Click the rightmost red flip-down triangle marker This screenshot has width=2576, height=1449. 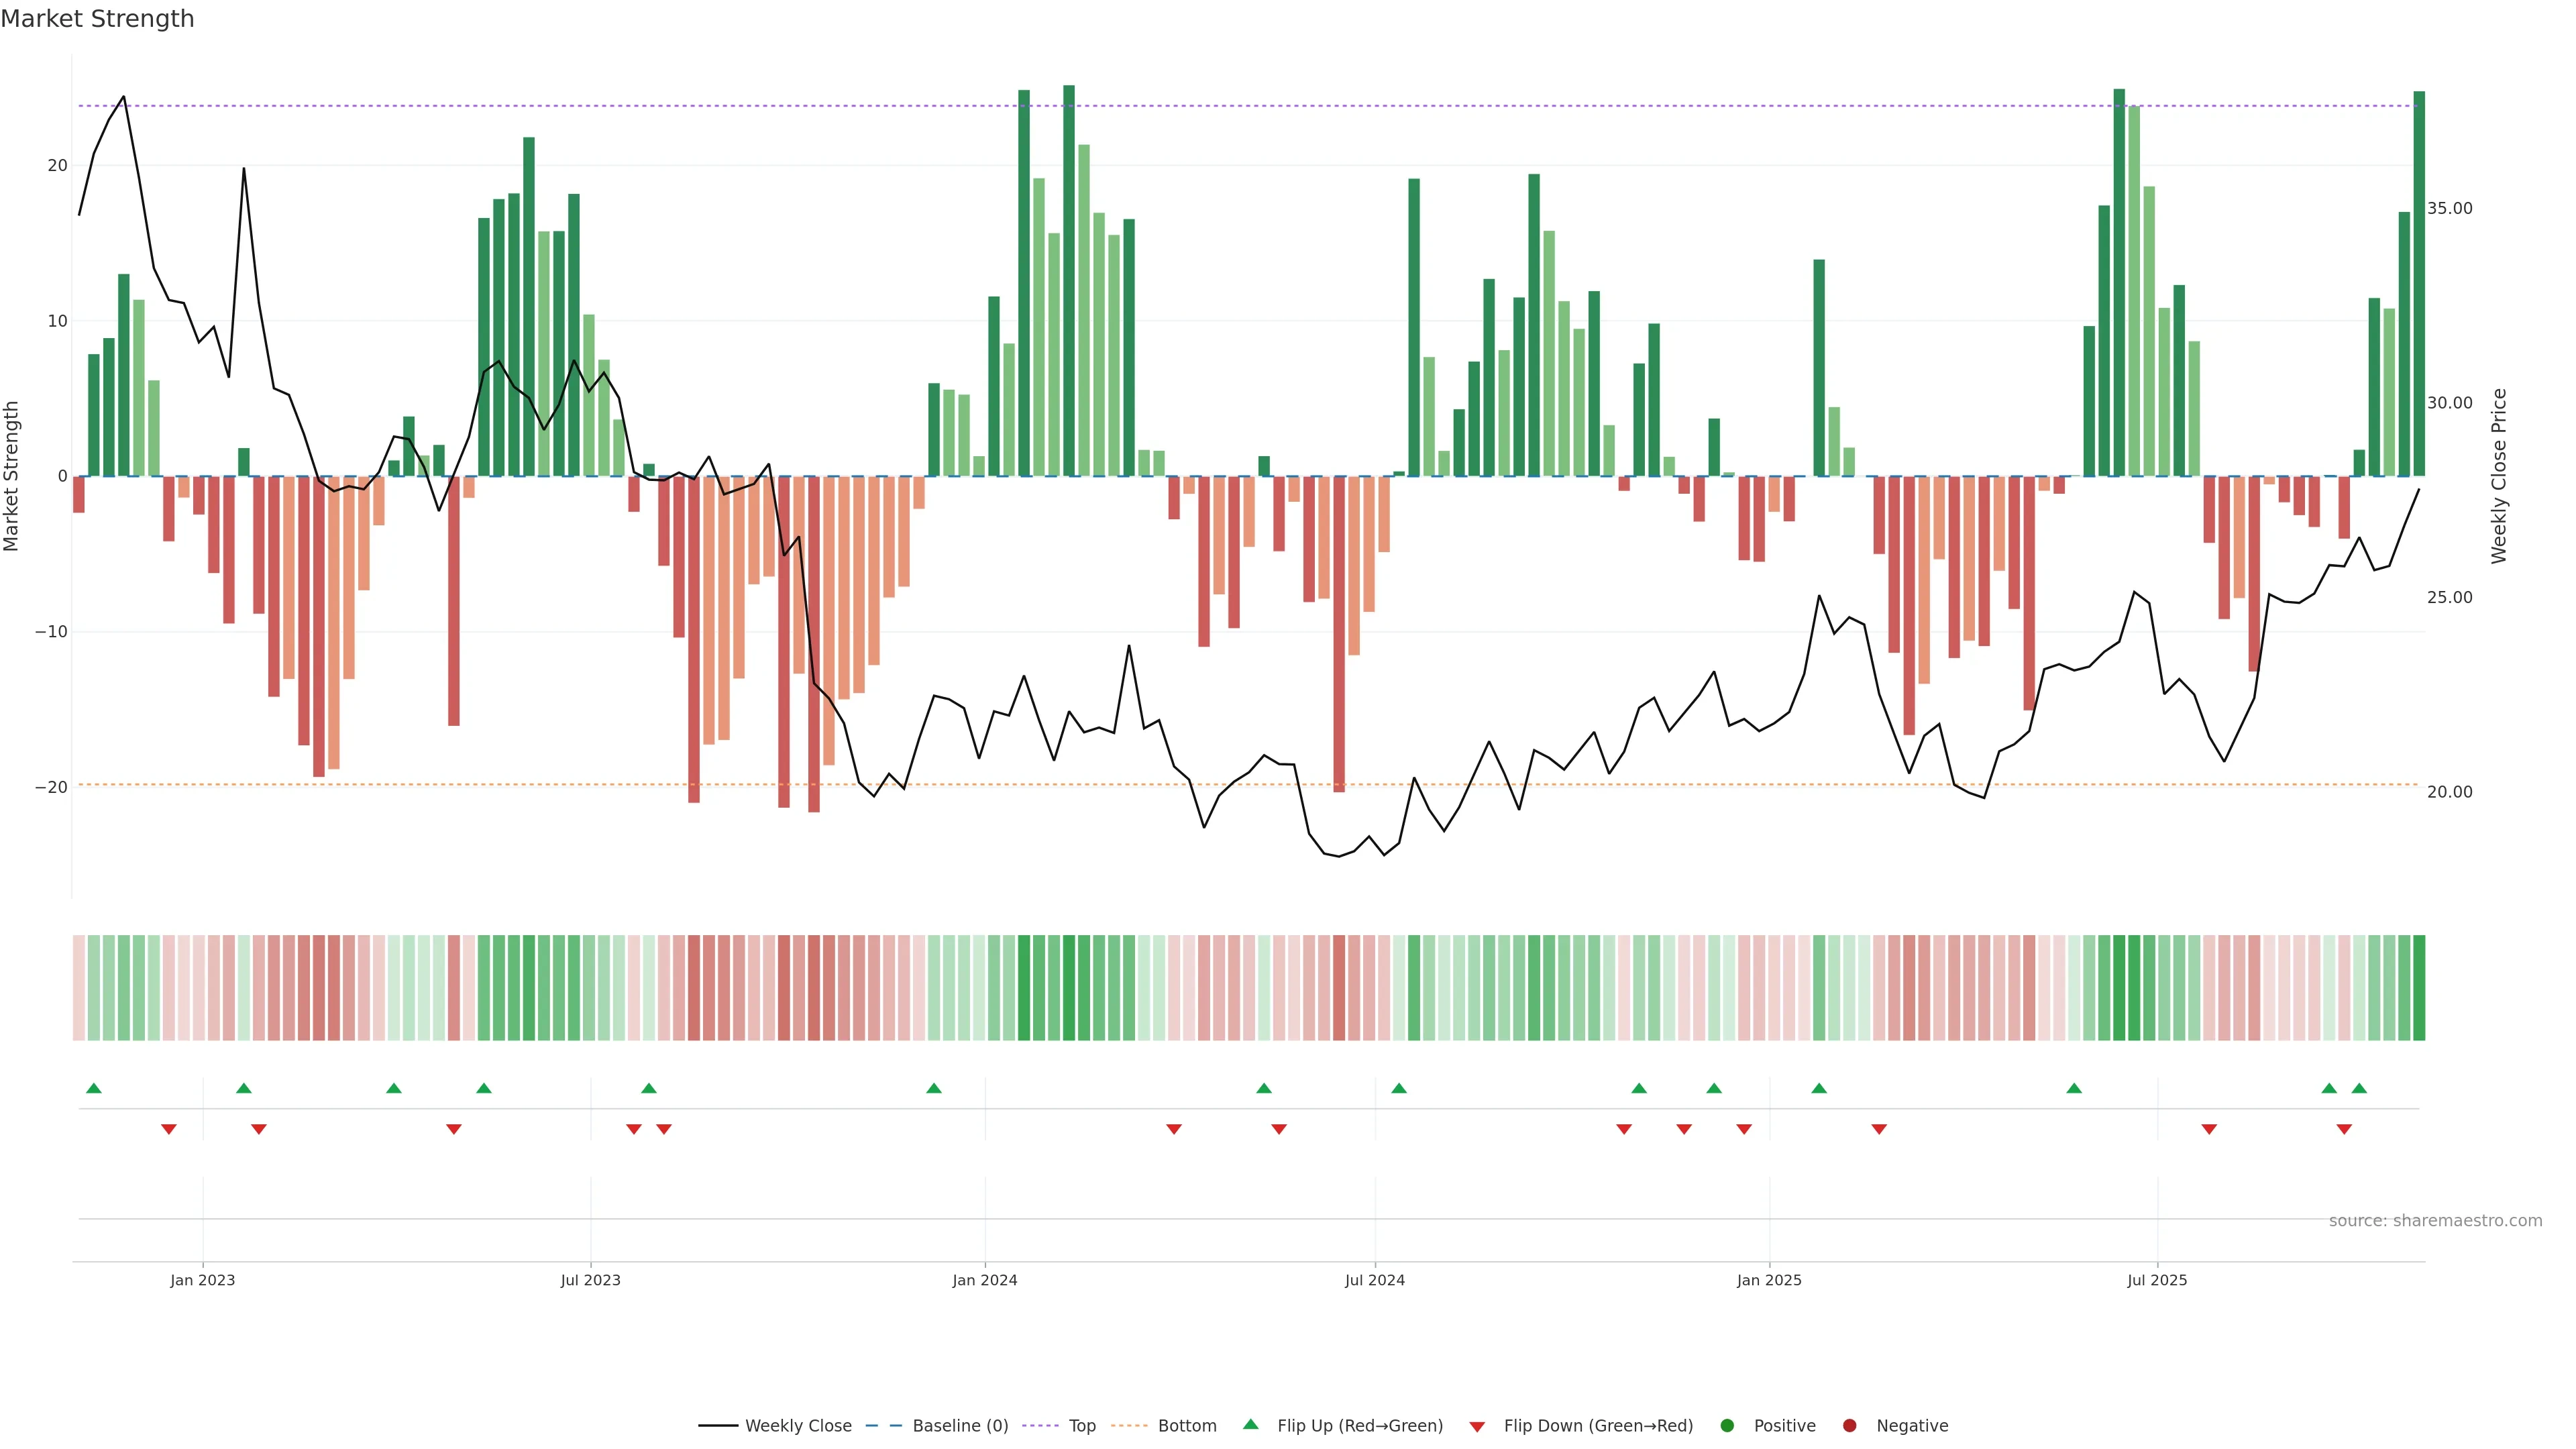[x=2344, y=1129]
